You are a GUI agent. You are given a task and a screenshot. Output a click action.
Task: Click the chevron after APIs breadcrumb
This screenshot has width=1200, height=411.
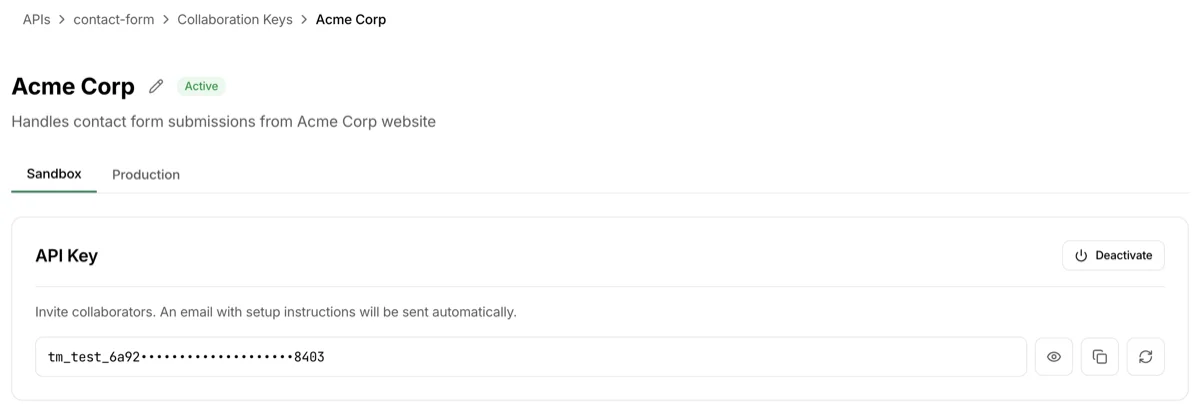[62, 20]
